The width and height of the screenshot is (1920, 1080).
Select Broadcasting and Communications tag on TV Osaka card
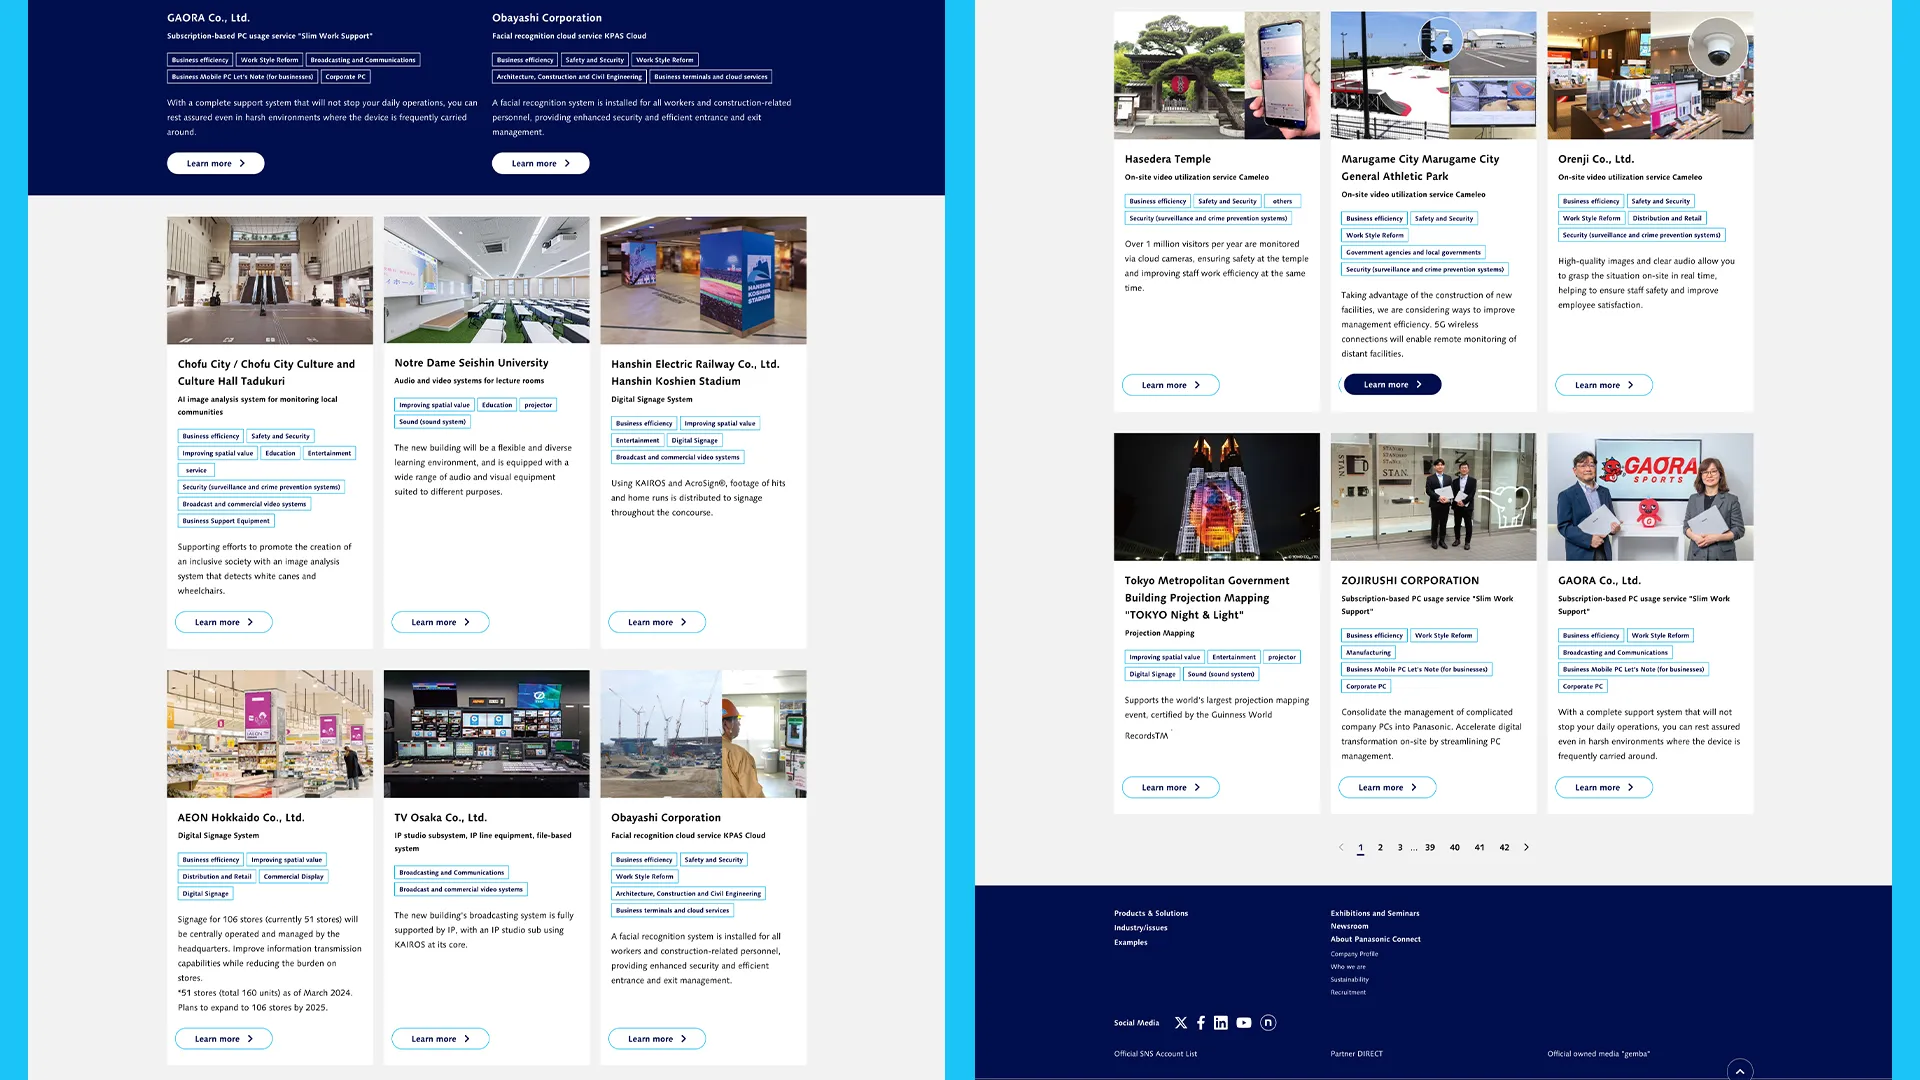[x=452, y=873]
